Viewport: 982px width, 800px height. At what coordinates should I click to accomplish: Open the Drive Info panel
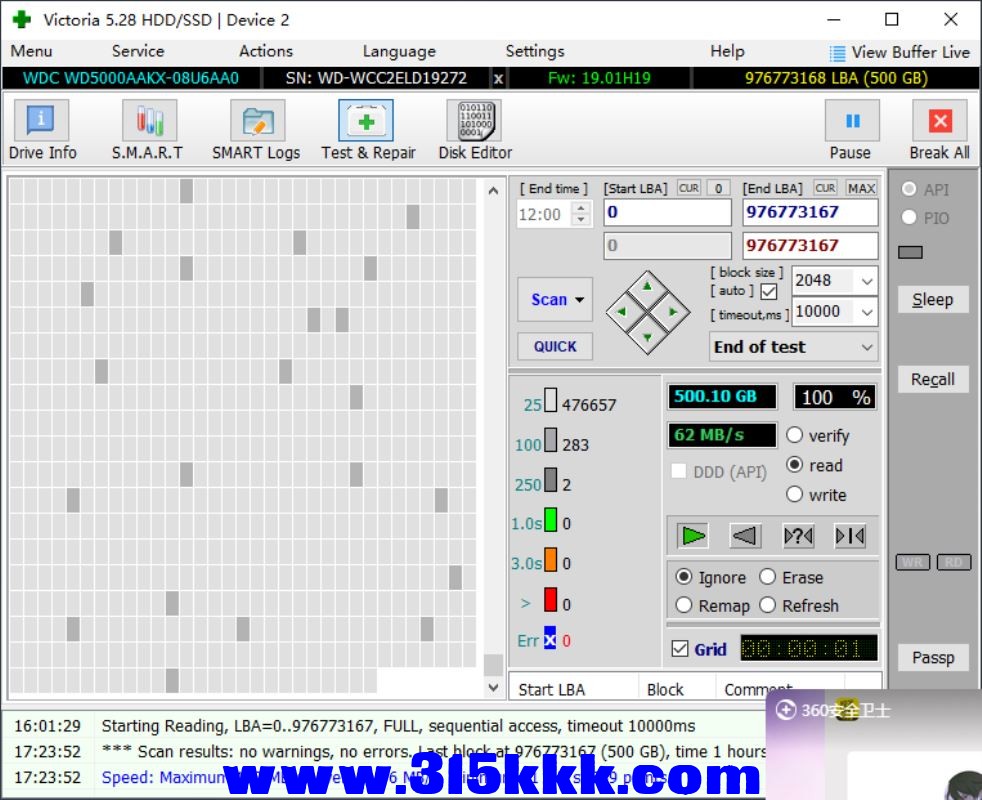click(42, 130)
